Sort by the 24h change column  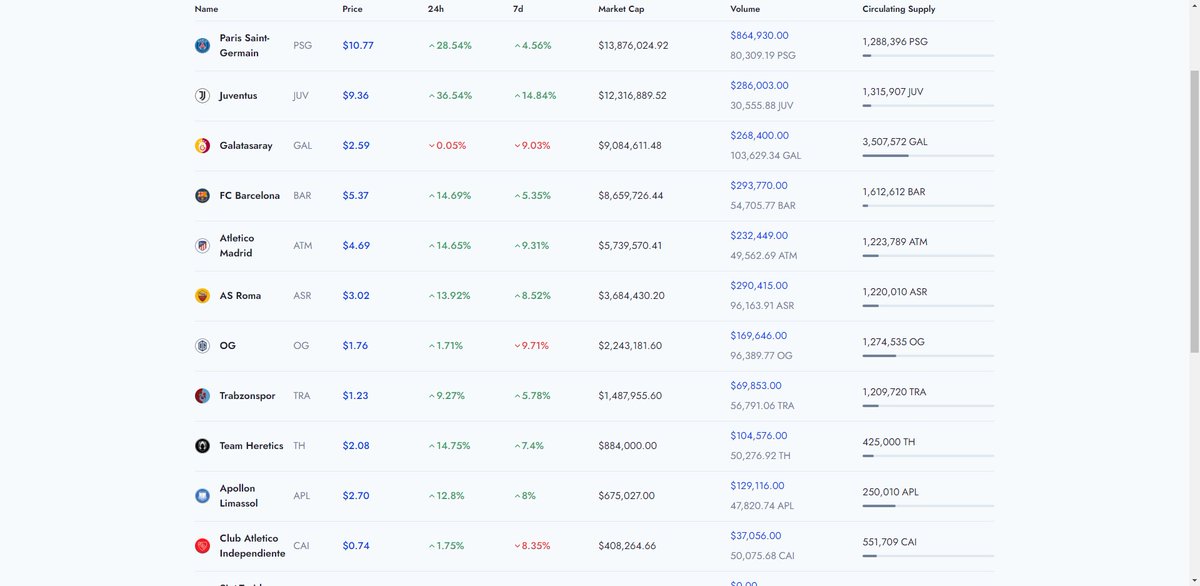point(436,9)
